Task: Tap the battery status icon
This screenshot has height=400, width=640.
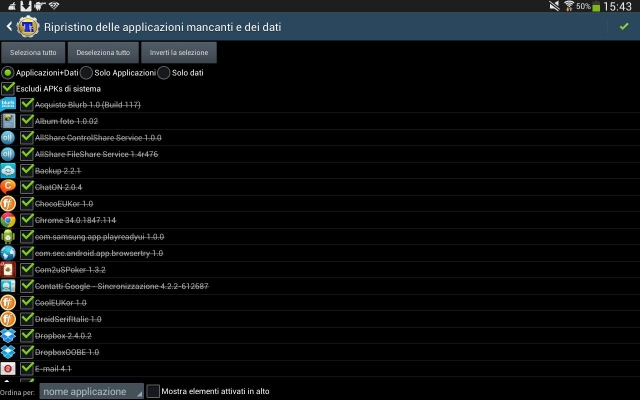Action: point(596,7)
